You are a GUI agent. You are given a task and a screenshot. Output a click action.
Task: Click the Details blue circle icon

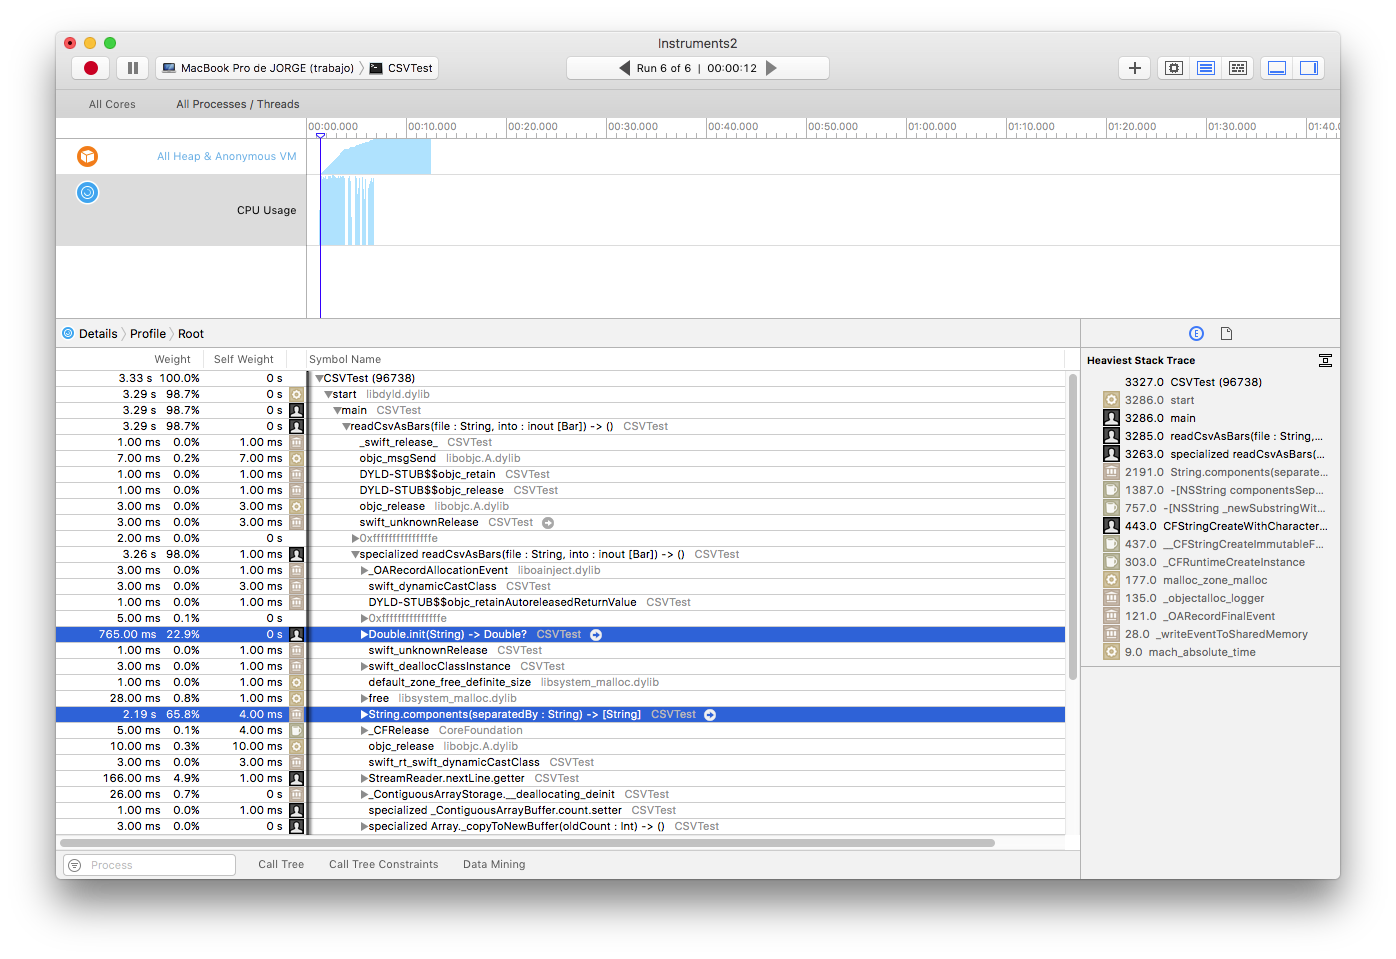68,333
